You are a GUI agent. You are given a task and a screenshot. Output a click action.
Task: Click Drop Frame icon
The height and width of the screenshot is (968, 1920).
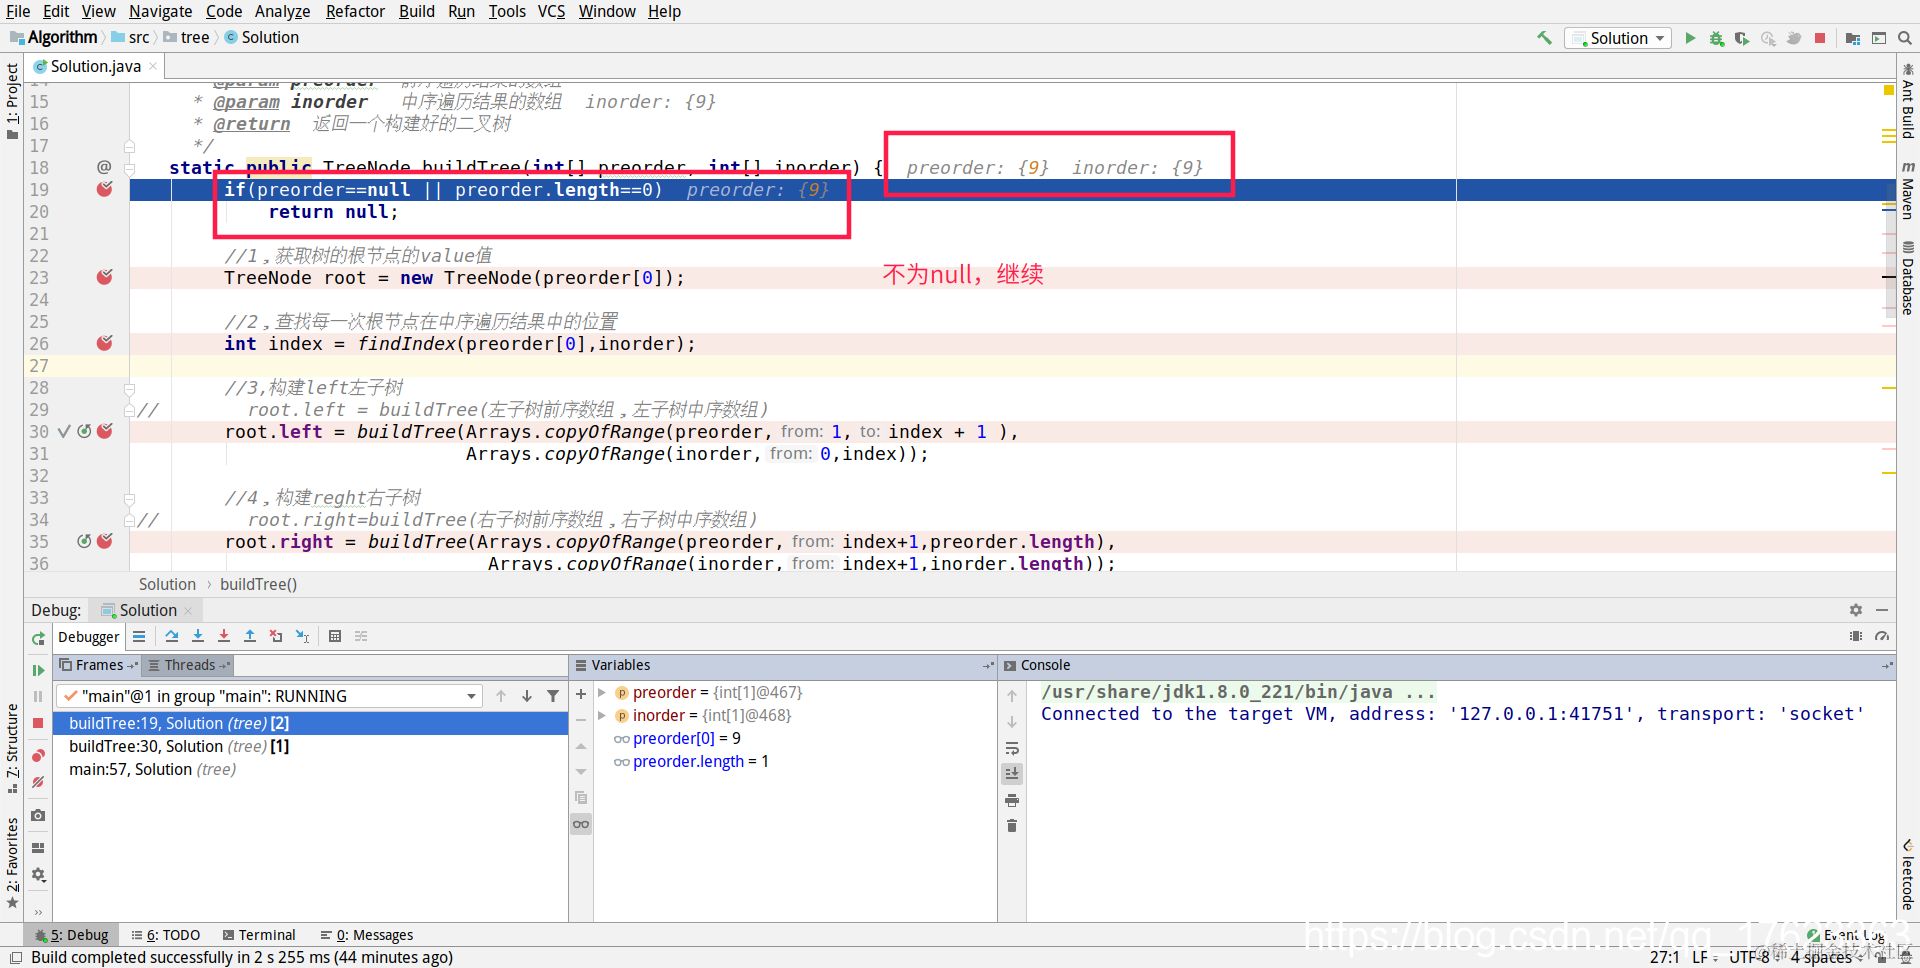point(276,636)
